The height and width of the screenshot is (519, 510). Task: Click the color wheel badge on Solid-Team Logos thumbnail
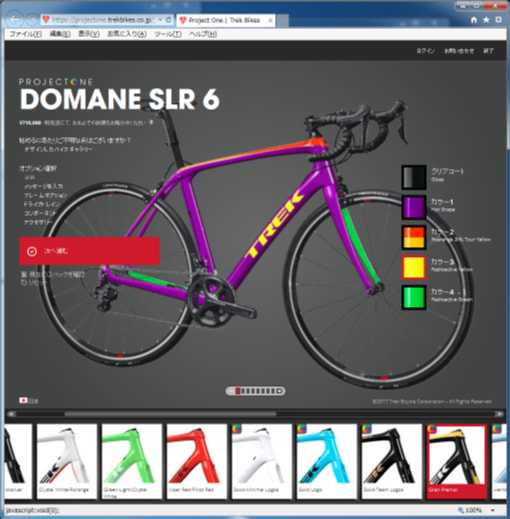[367, 429]
